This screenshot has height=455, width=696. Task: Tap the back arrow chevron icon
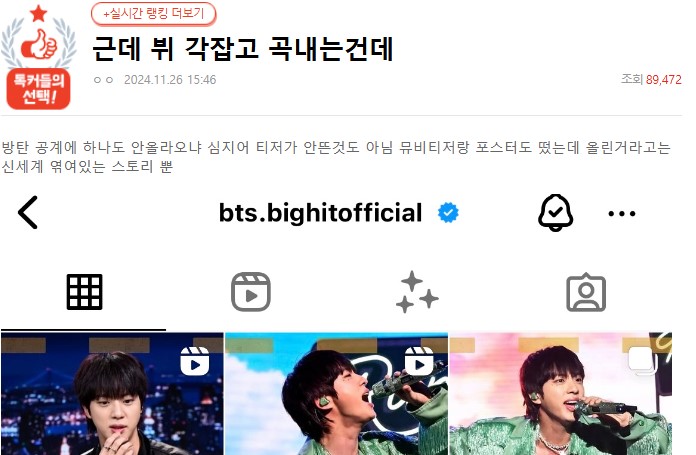click(x=28, y=212)
